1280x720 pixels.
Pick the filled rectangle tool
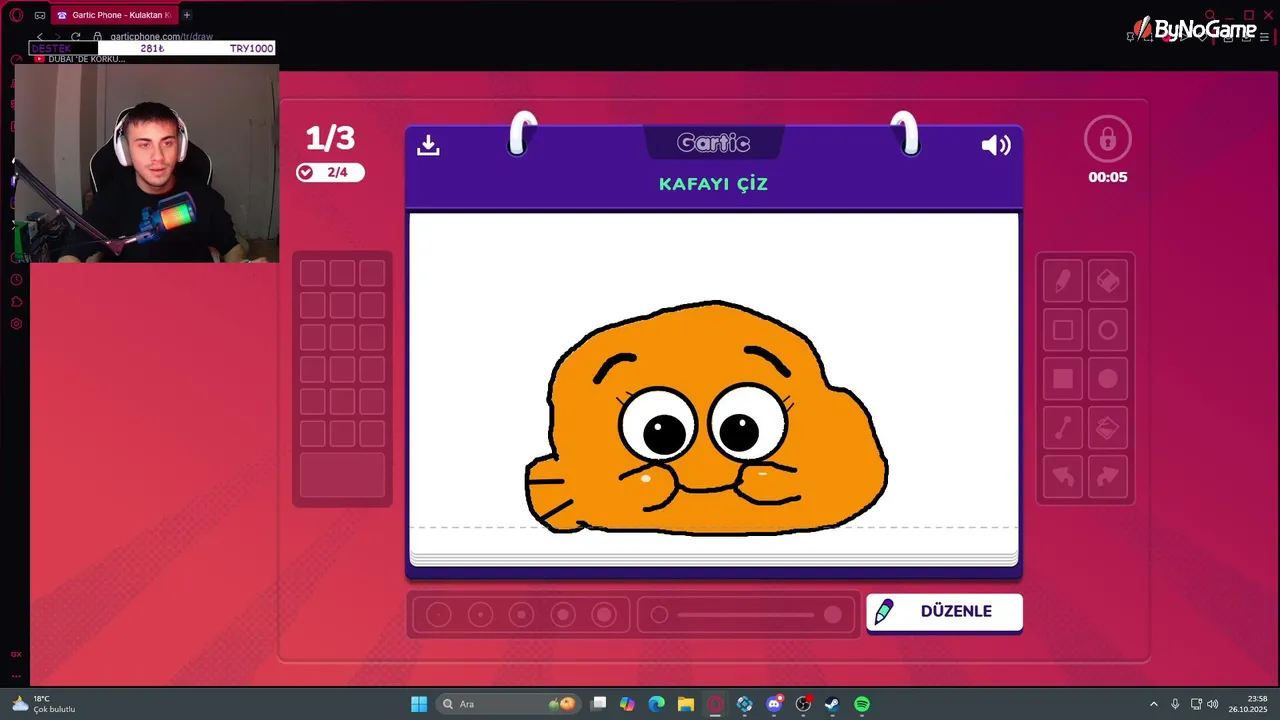tap(1063, 379)
